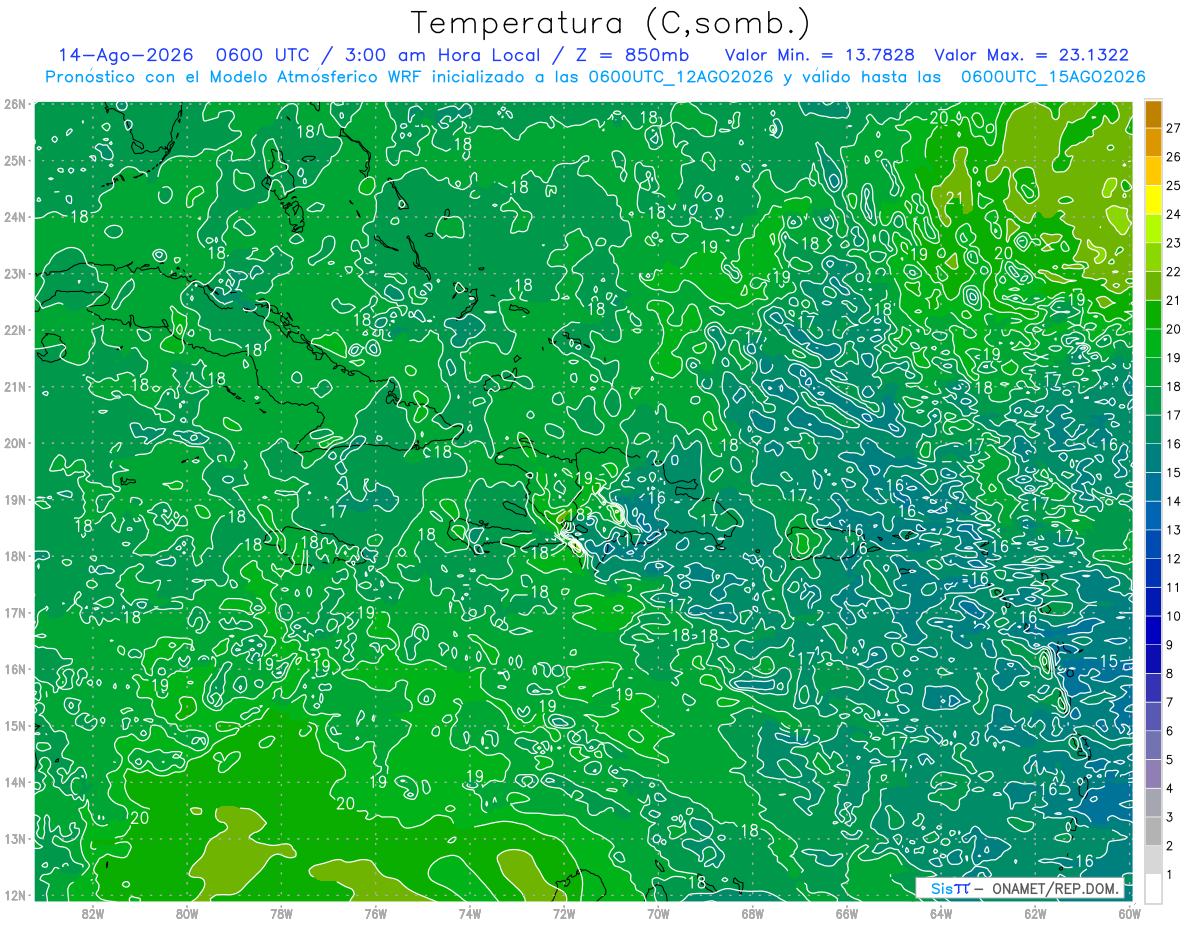
Task: Select the 'Valor Max. = 23.1322' value
Action: coord(1031,56)
